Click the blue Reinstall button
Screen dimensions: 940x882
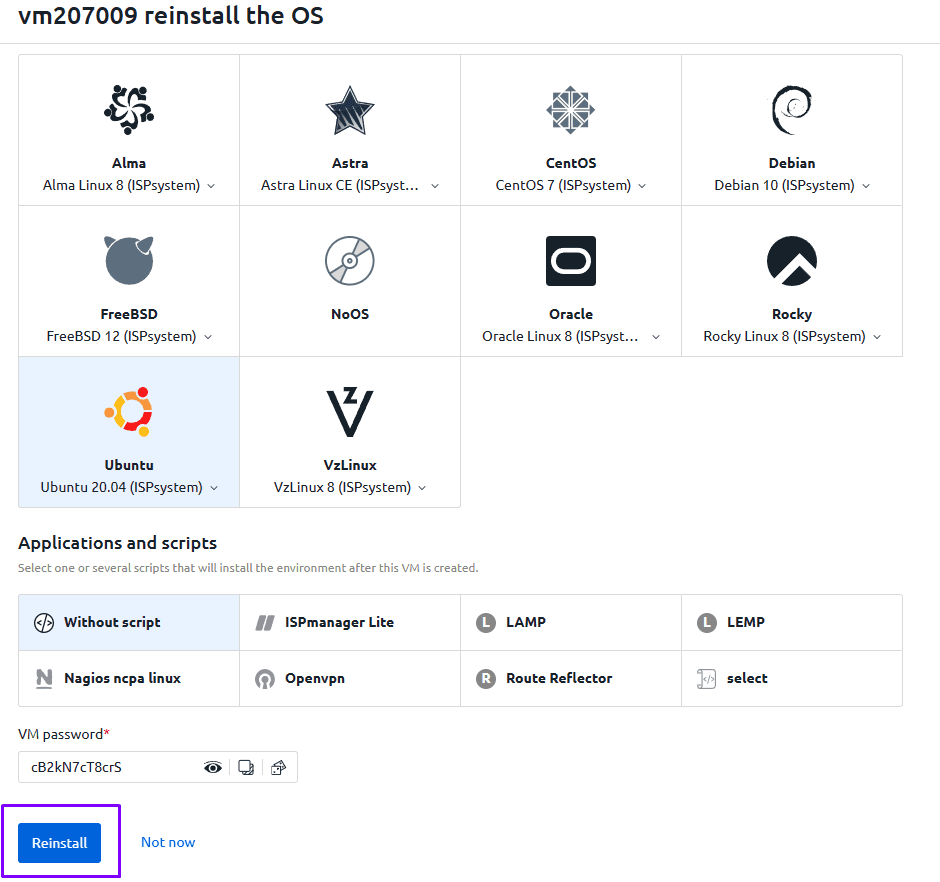click(60, 843)
